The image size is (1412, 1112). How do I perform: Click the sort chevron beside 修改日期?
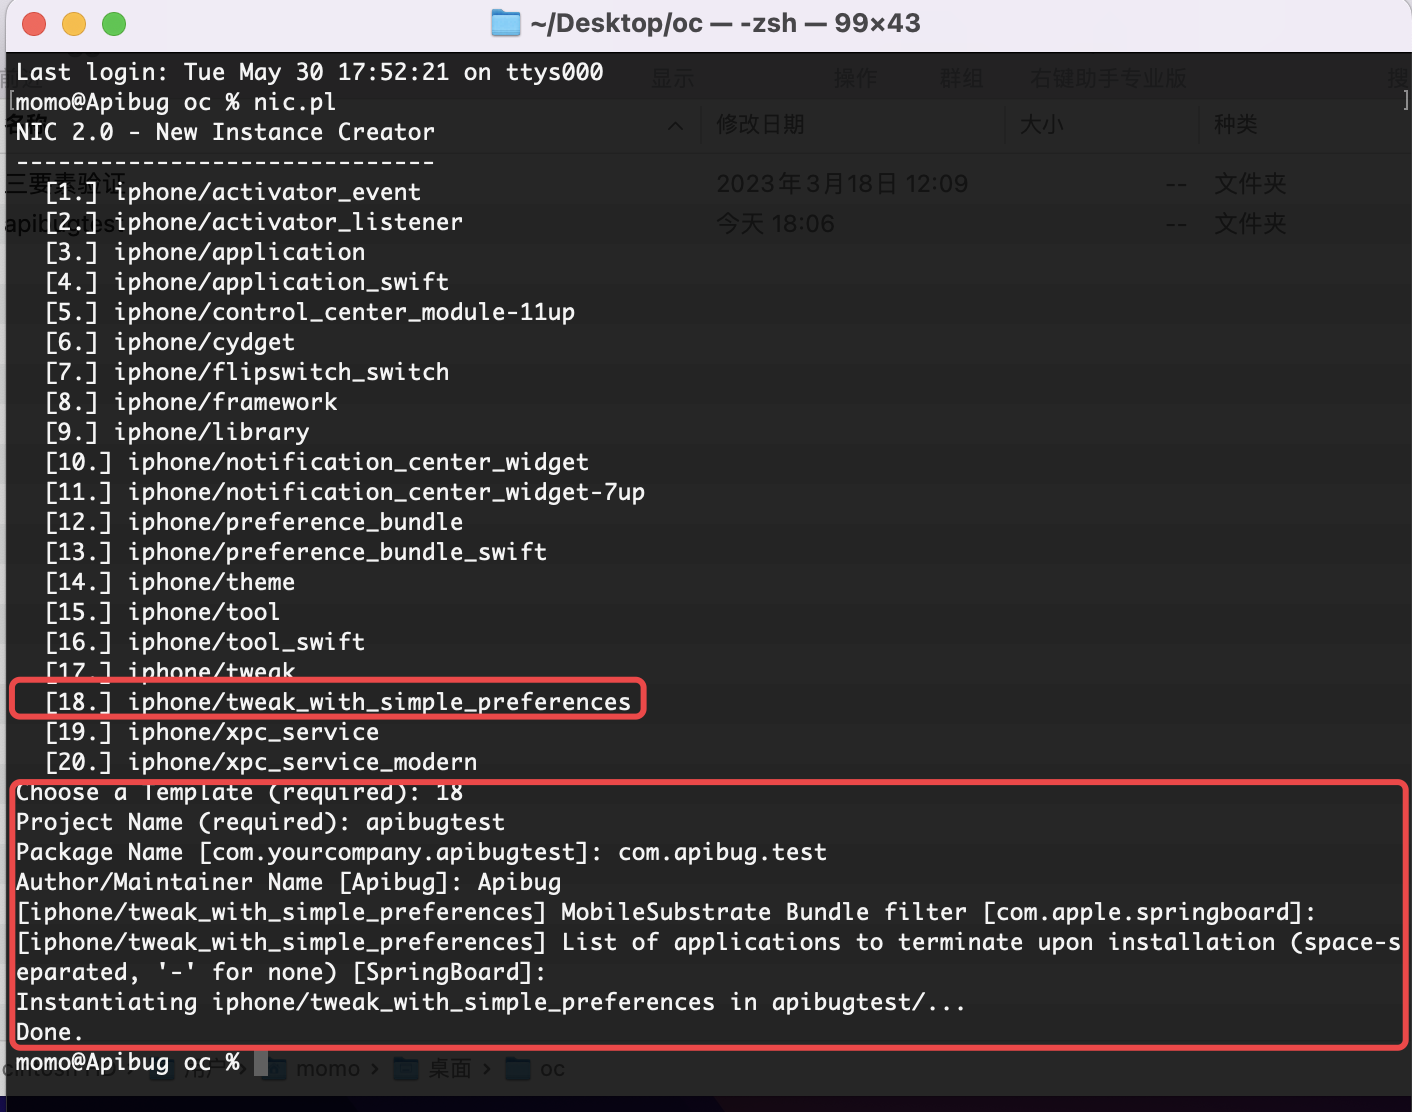pos(676,125)
